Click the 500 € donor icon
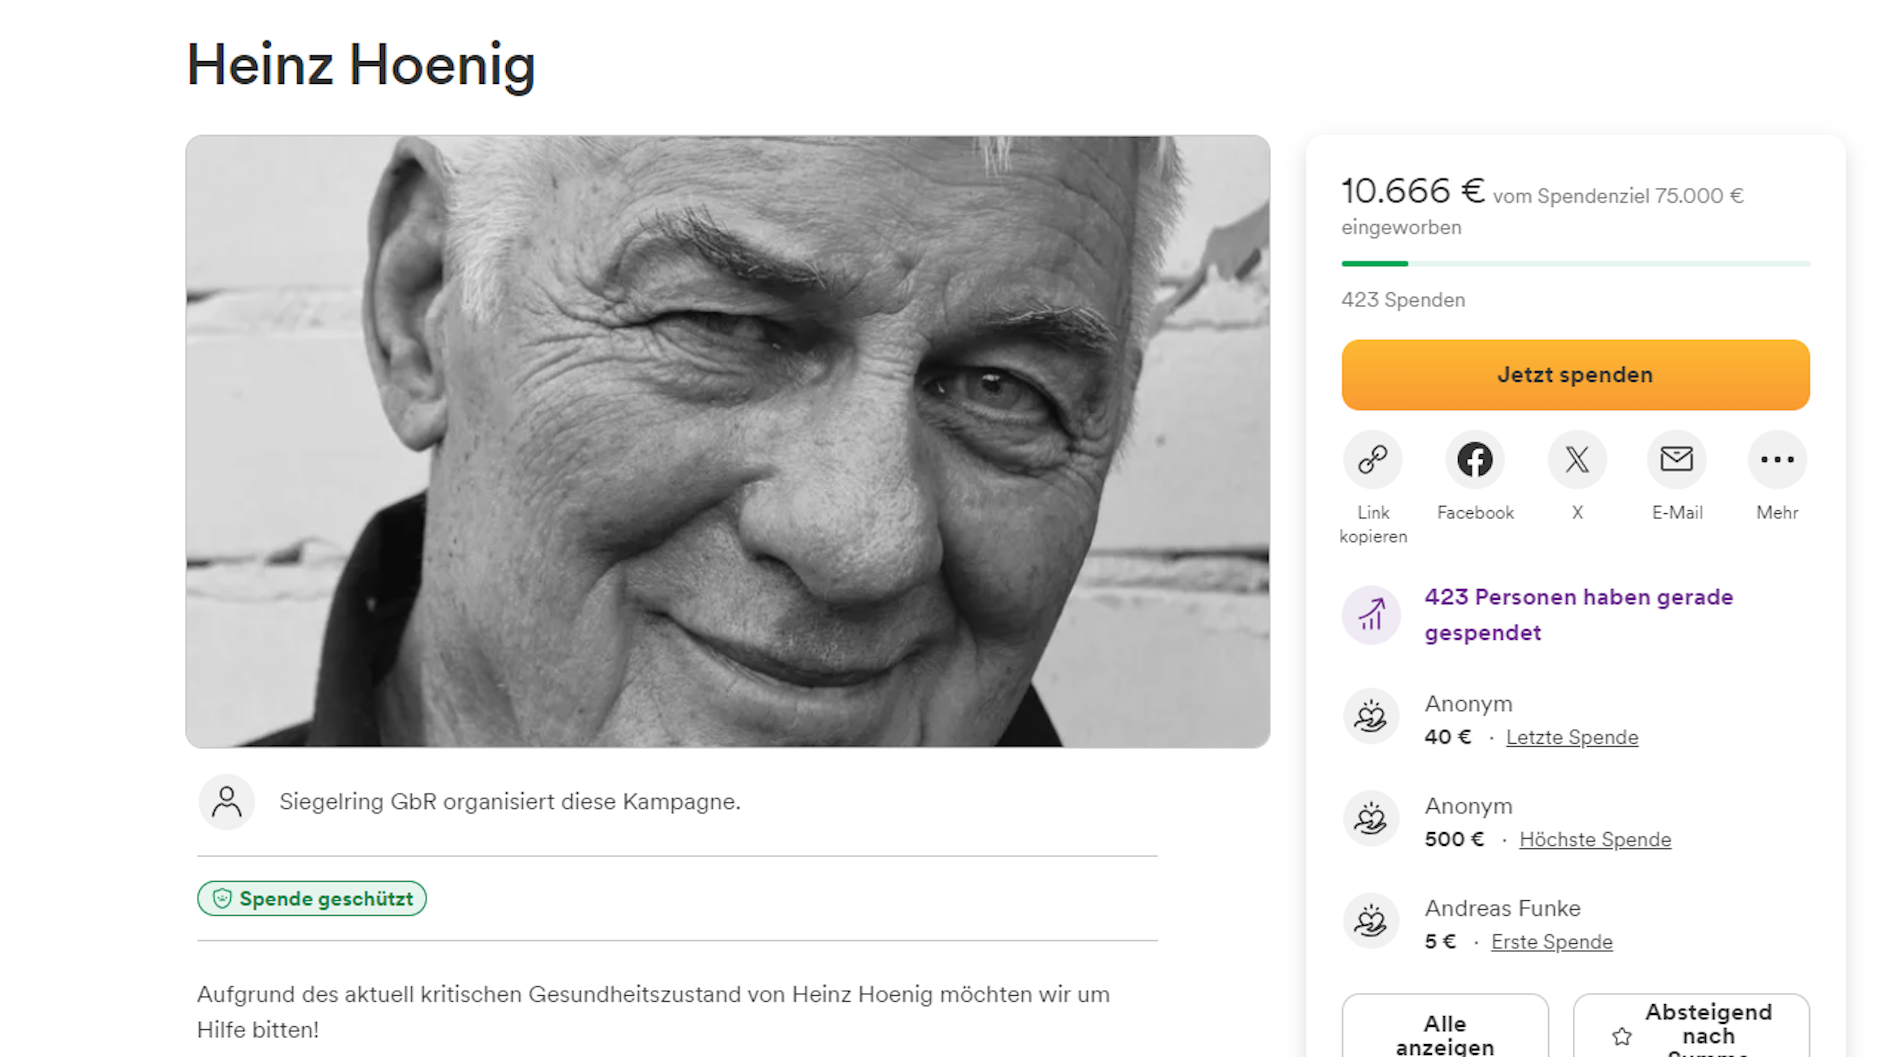The image size is (1880, 1057). (1370, 819)
